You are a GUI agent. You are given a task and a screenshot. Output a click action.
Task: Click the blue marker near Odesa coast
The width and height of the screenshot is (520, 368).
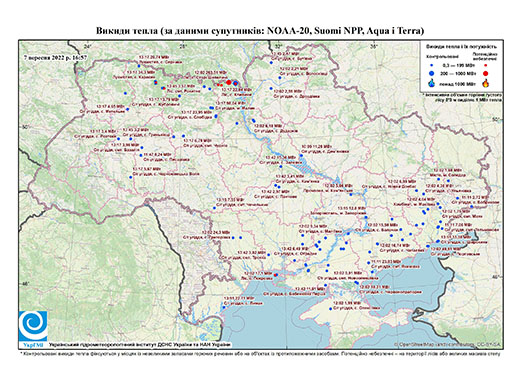[223, 308]
